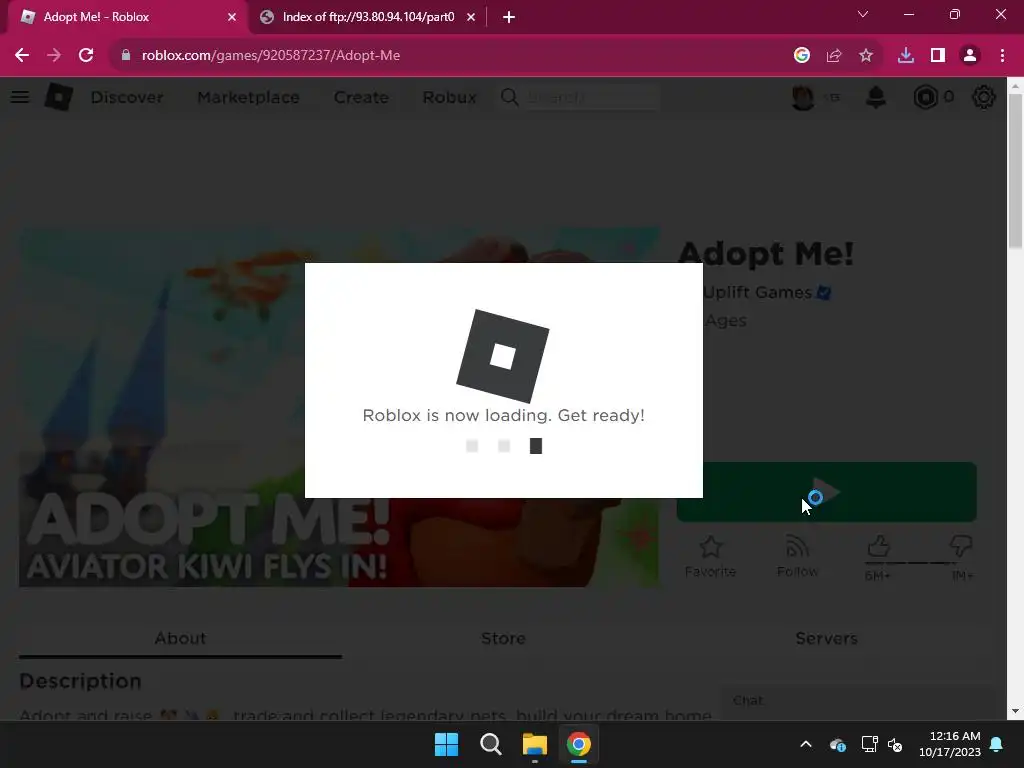The image size is (1024, 768).
Task: Open the Chrome tab search dropdown
Action: click(x=863, y=14)
